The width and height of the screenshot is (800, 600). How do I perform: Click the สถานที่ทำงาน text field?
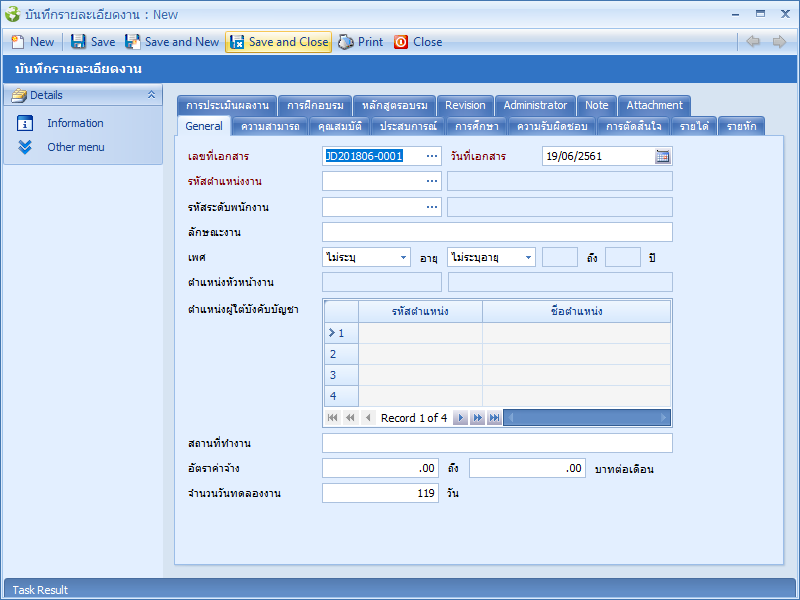(497, 443)
